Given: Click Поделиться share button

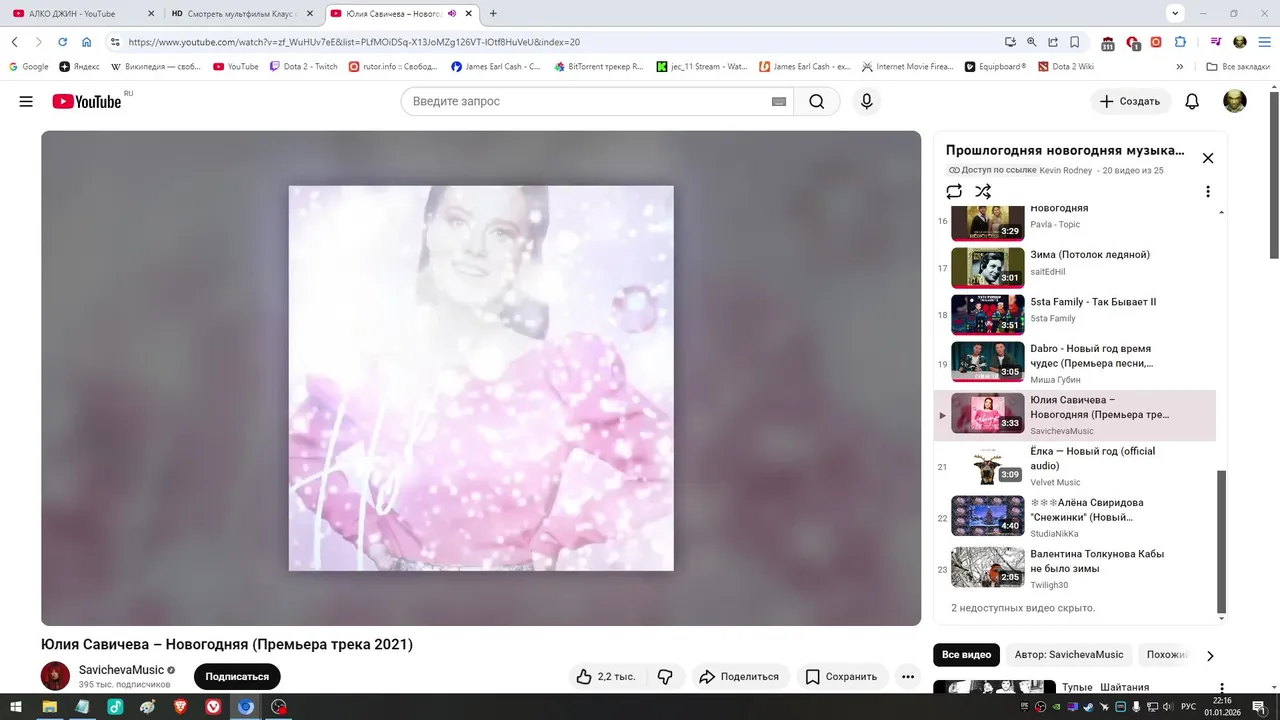Looking at the screenshot, I should 739,677.
